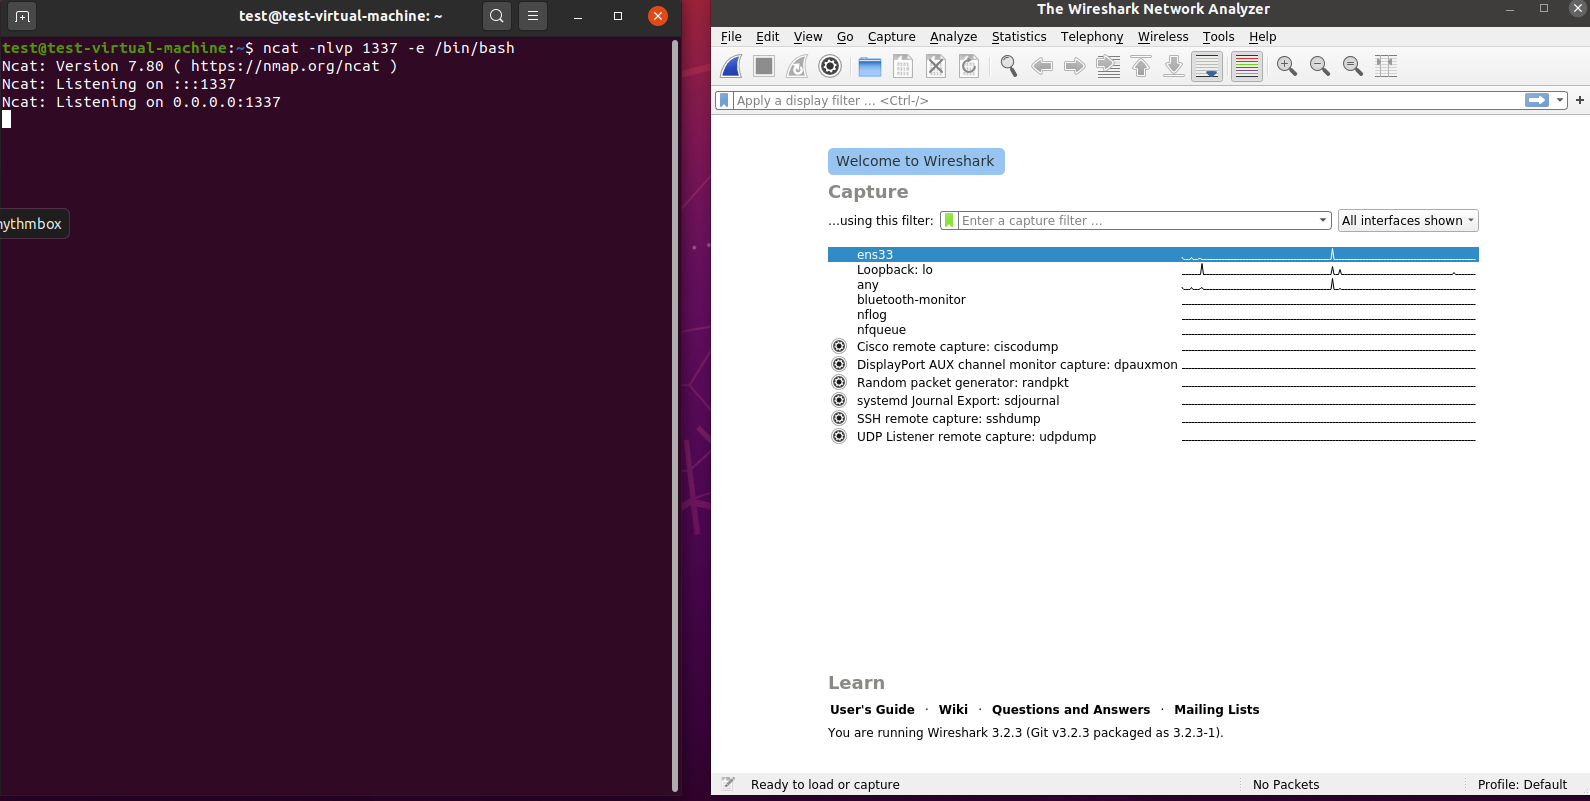Open the Statistics menu
The width and height of the screenshot is (1590, 801).
tap(1018, 37)
